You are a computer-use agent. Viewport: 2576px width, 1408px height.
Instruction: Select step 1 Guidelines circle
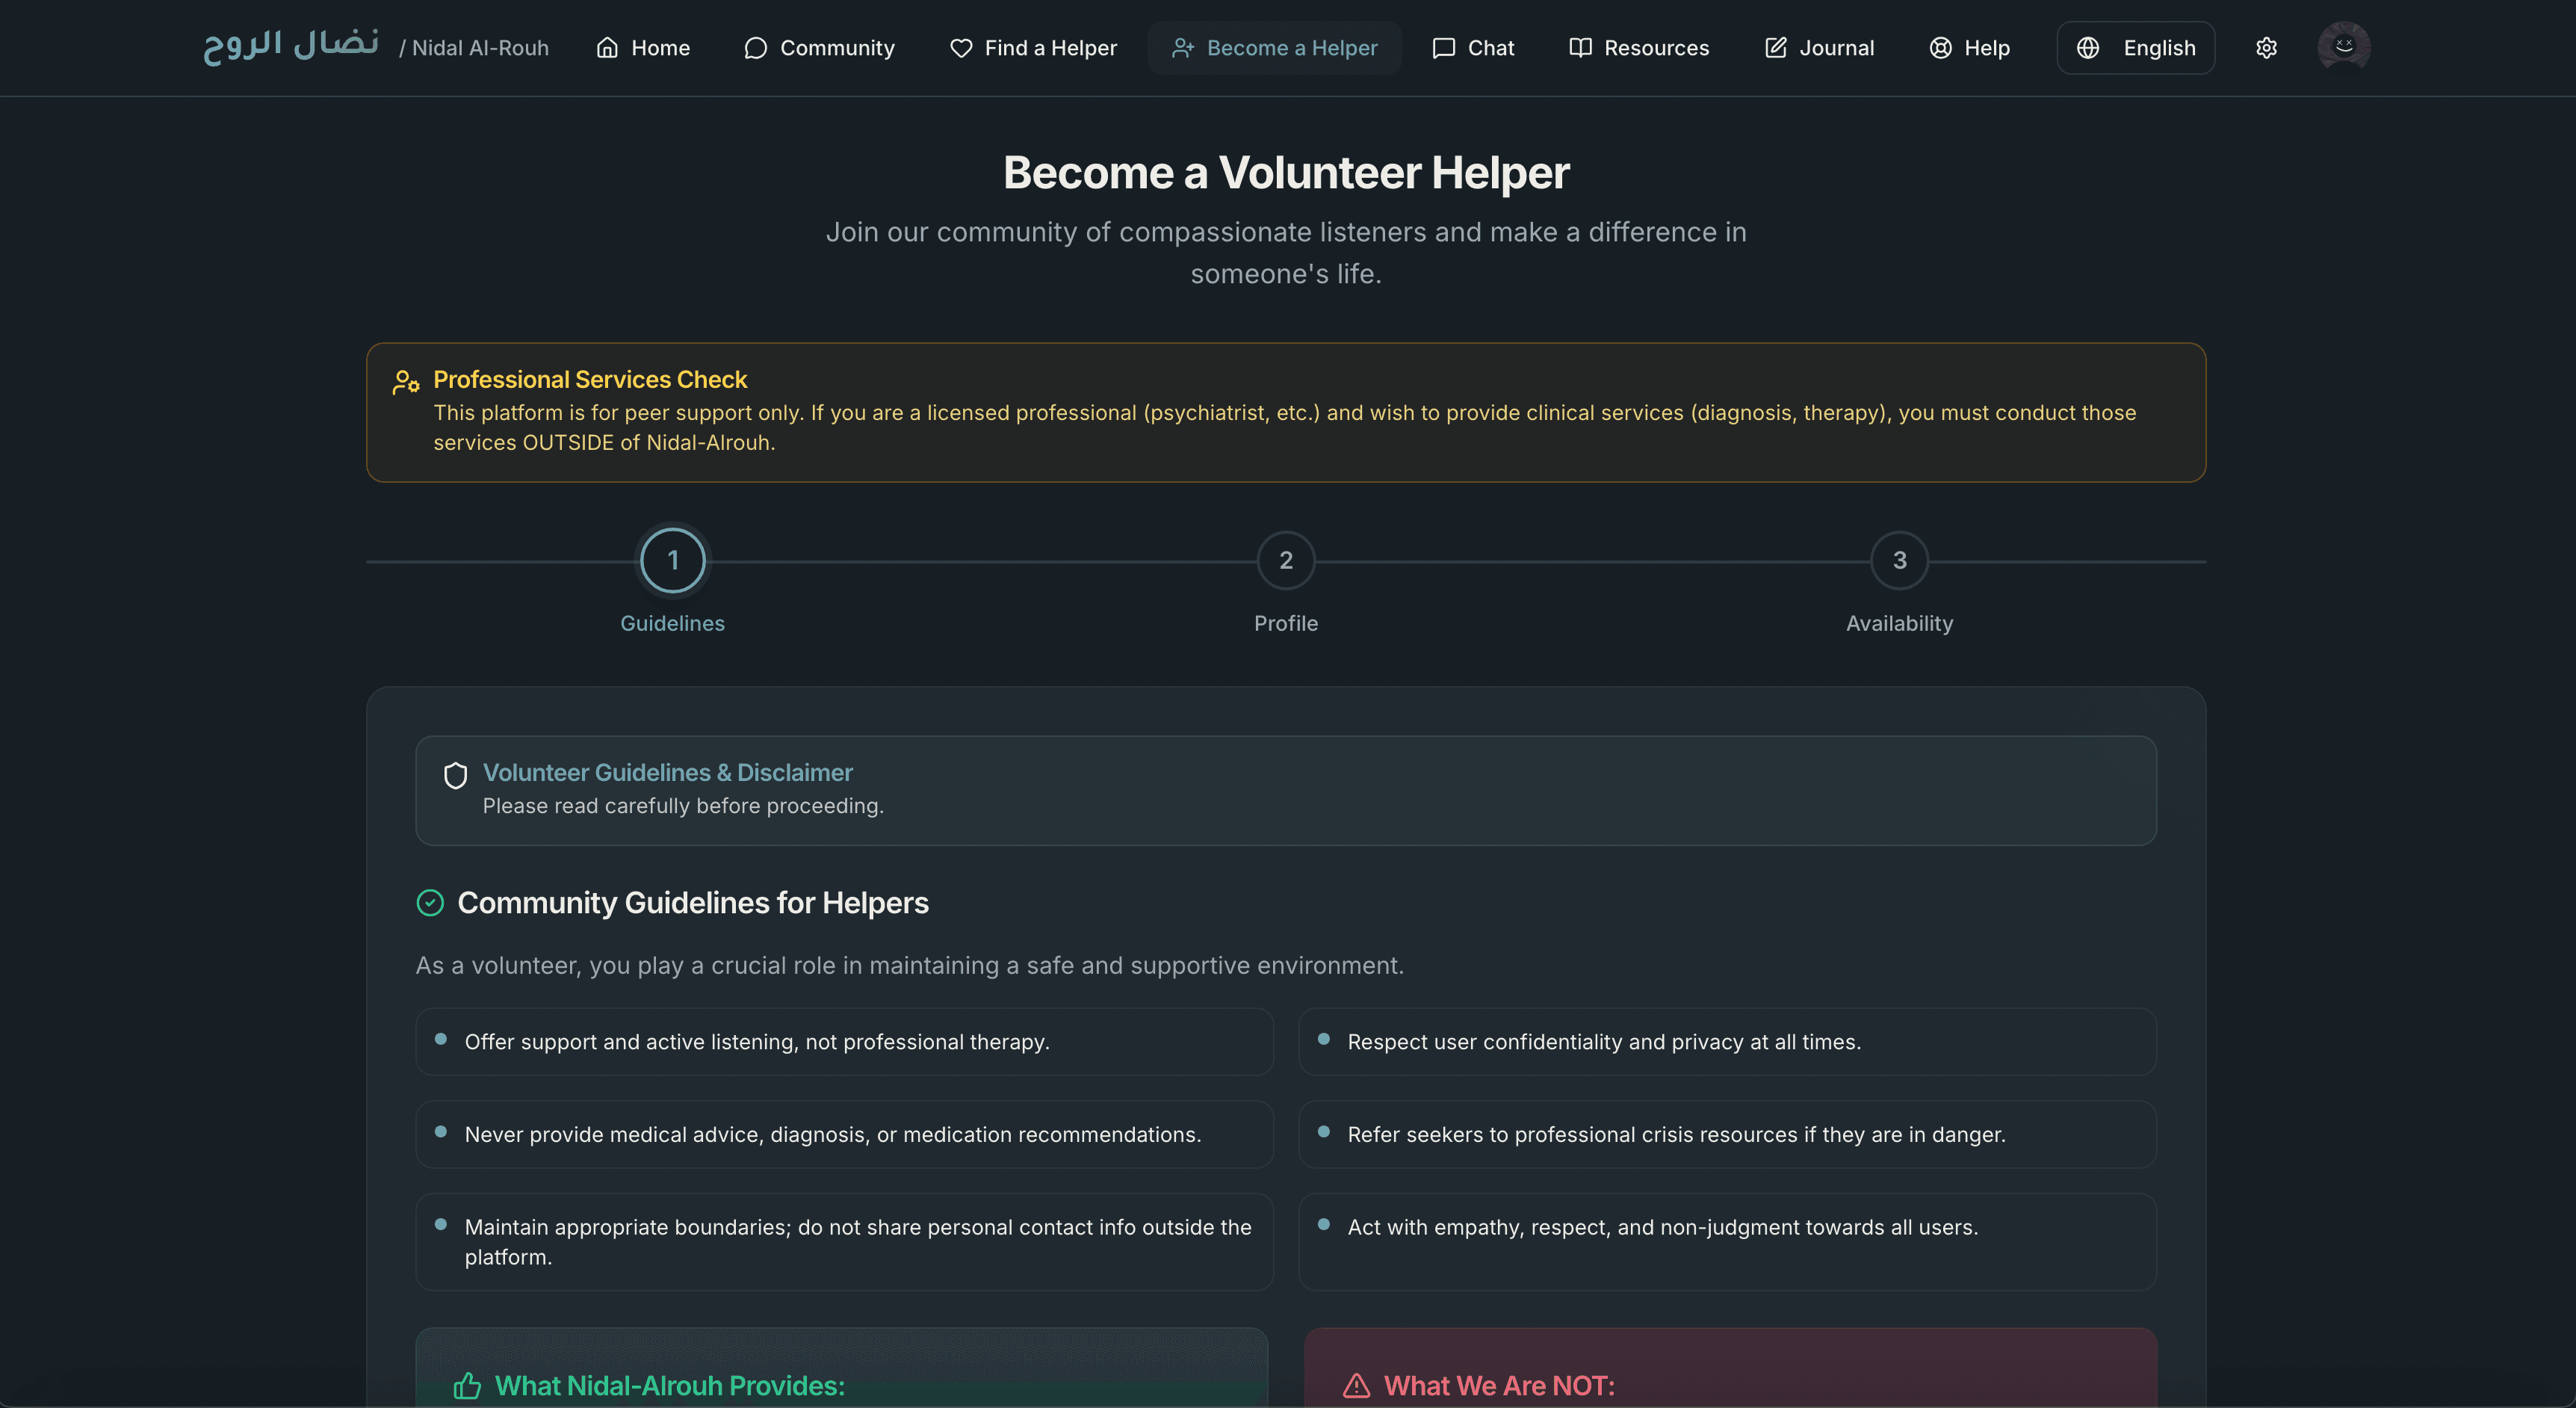[673, 560]
